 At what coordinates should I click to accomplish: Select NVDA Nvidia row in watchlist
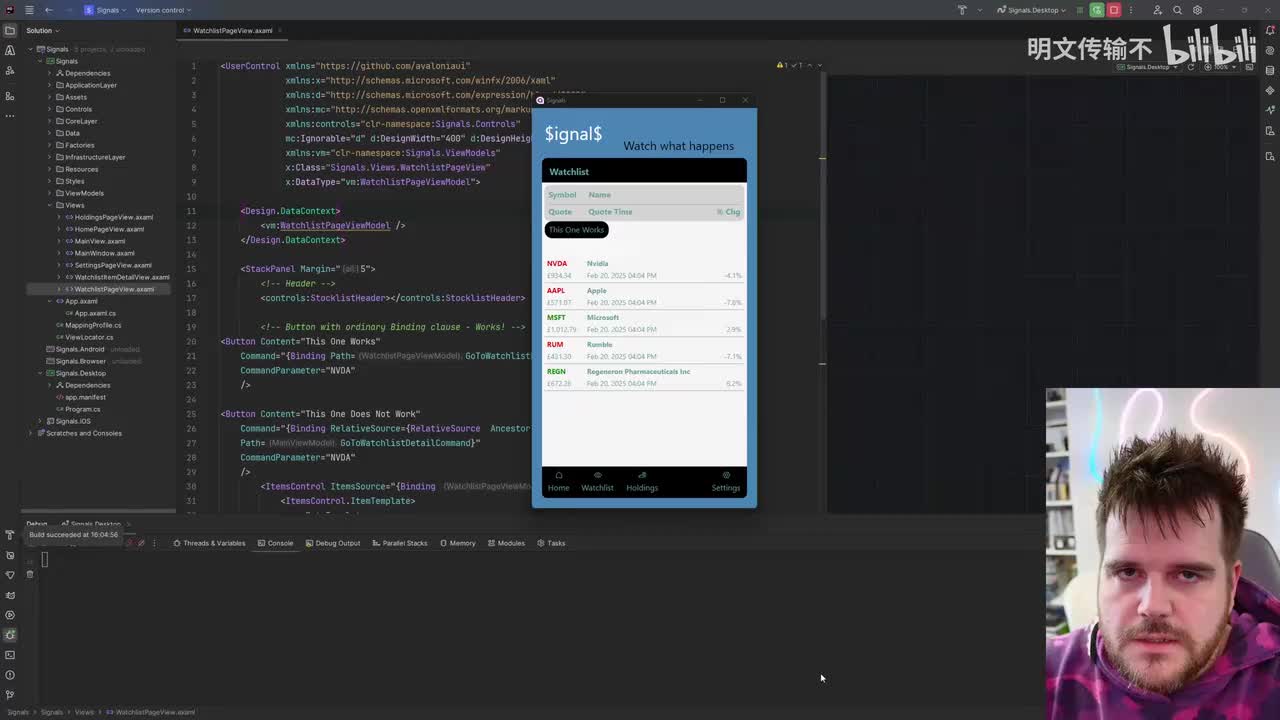point(644,269)
